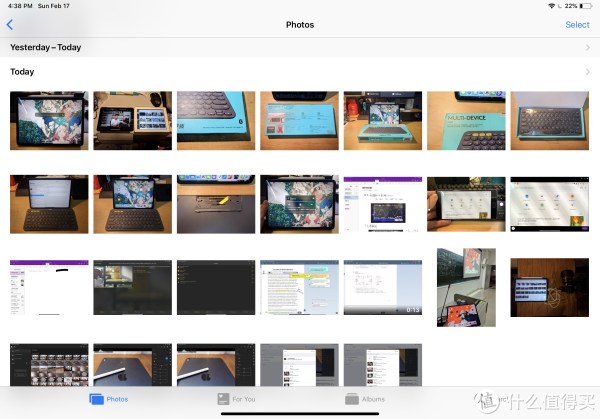The image size is (600, 419).
Task: Open the first photo in Today section
Action: coord(49,120)
